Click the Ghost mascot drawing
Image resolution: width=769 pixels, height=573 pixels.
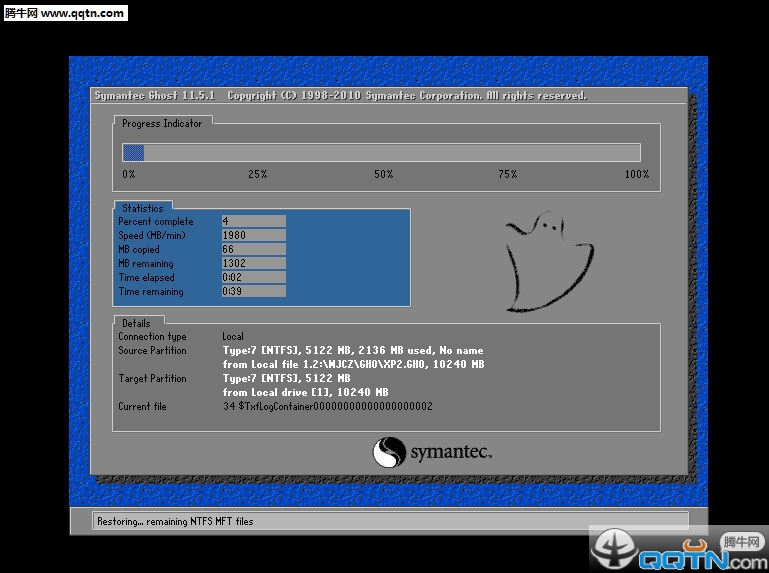(x=549, y=262)
